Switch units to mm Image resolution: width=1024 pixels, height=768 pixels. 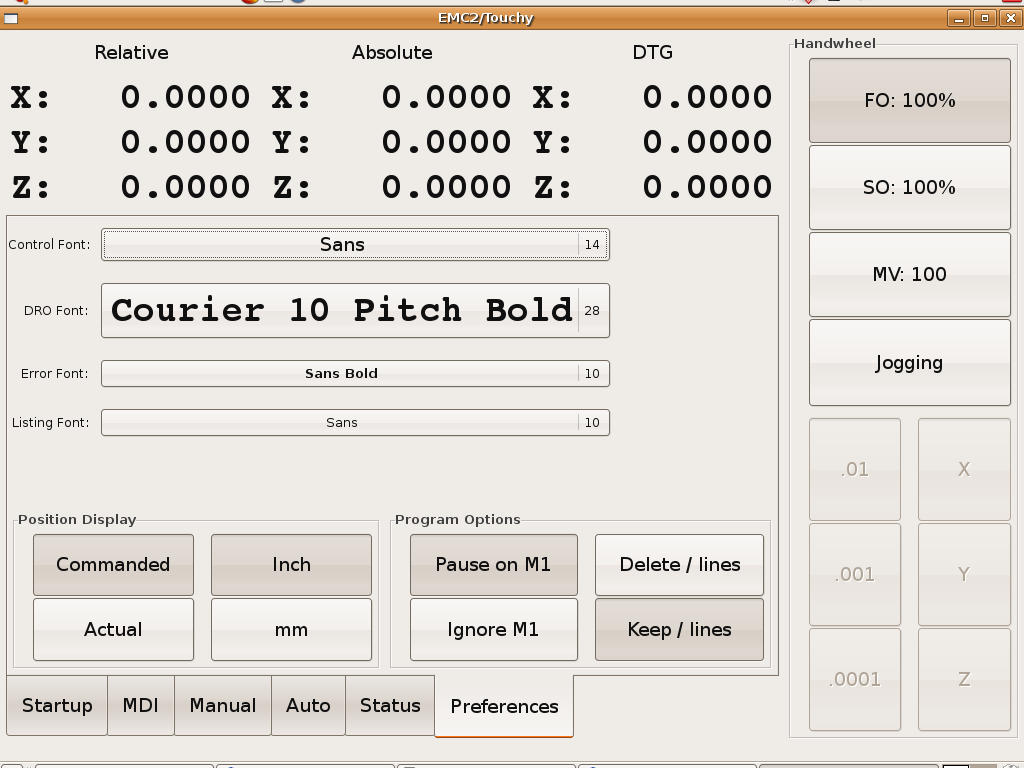(291, 630)
